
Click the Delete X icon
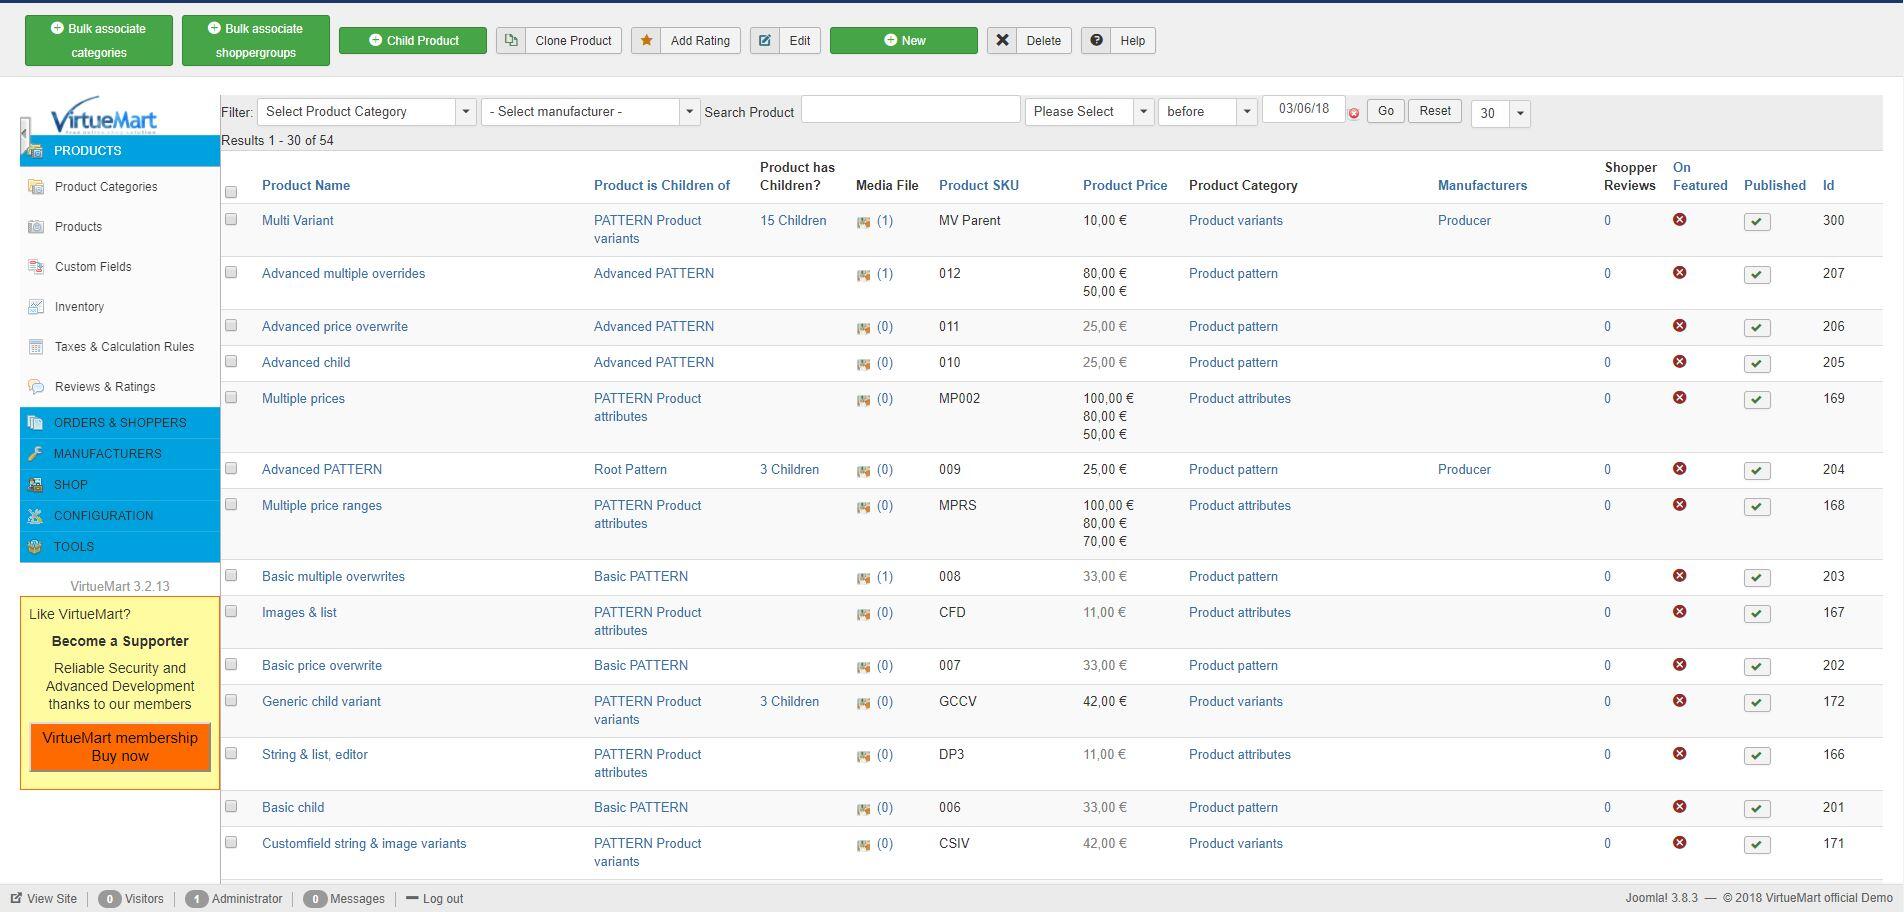[x=1002, y=41]
